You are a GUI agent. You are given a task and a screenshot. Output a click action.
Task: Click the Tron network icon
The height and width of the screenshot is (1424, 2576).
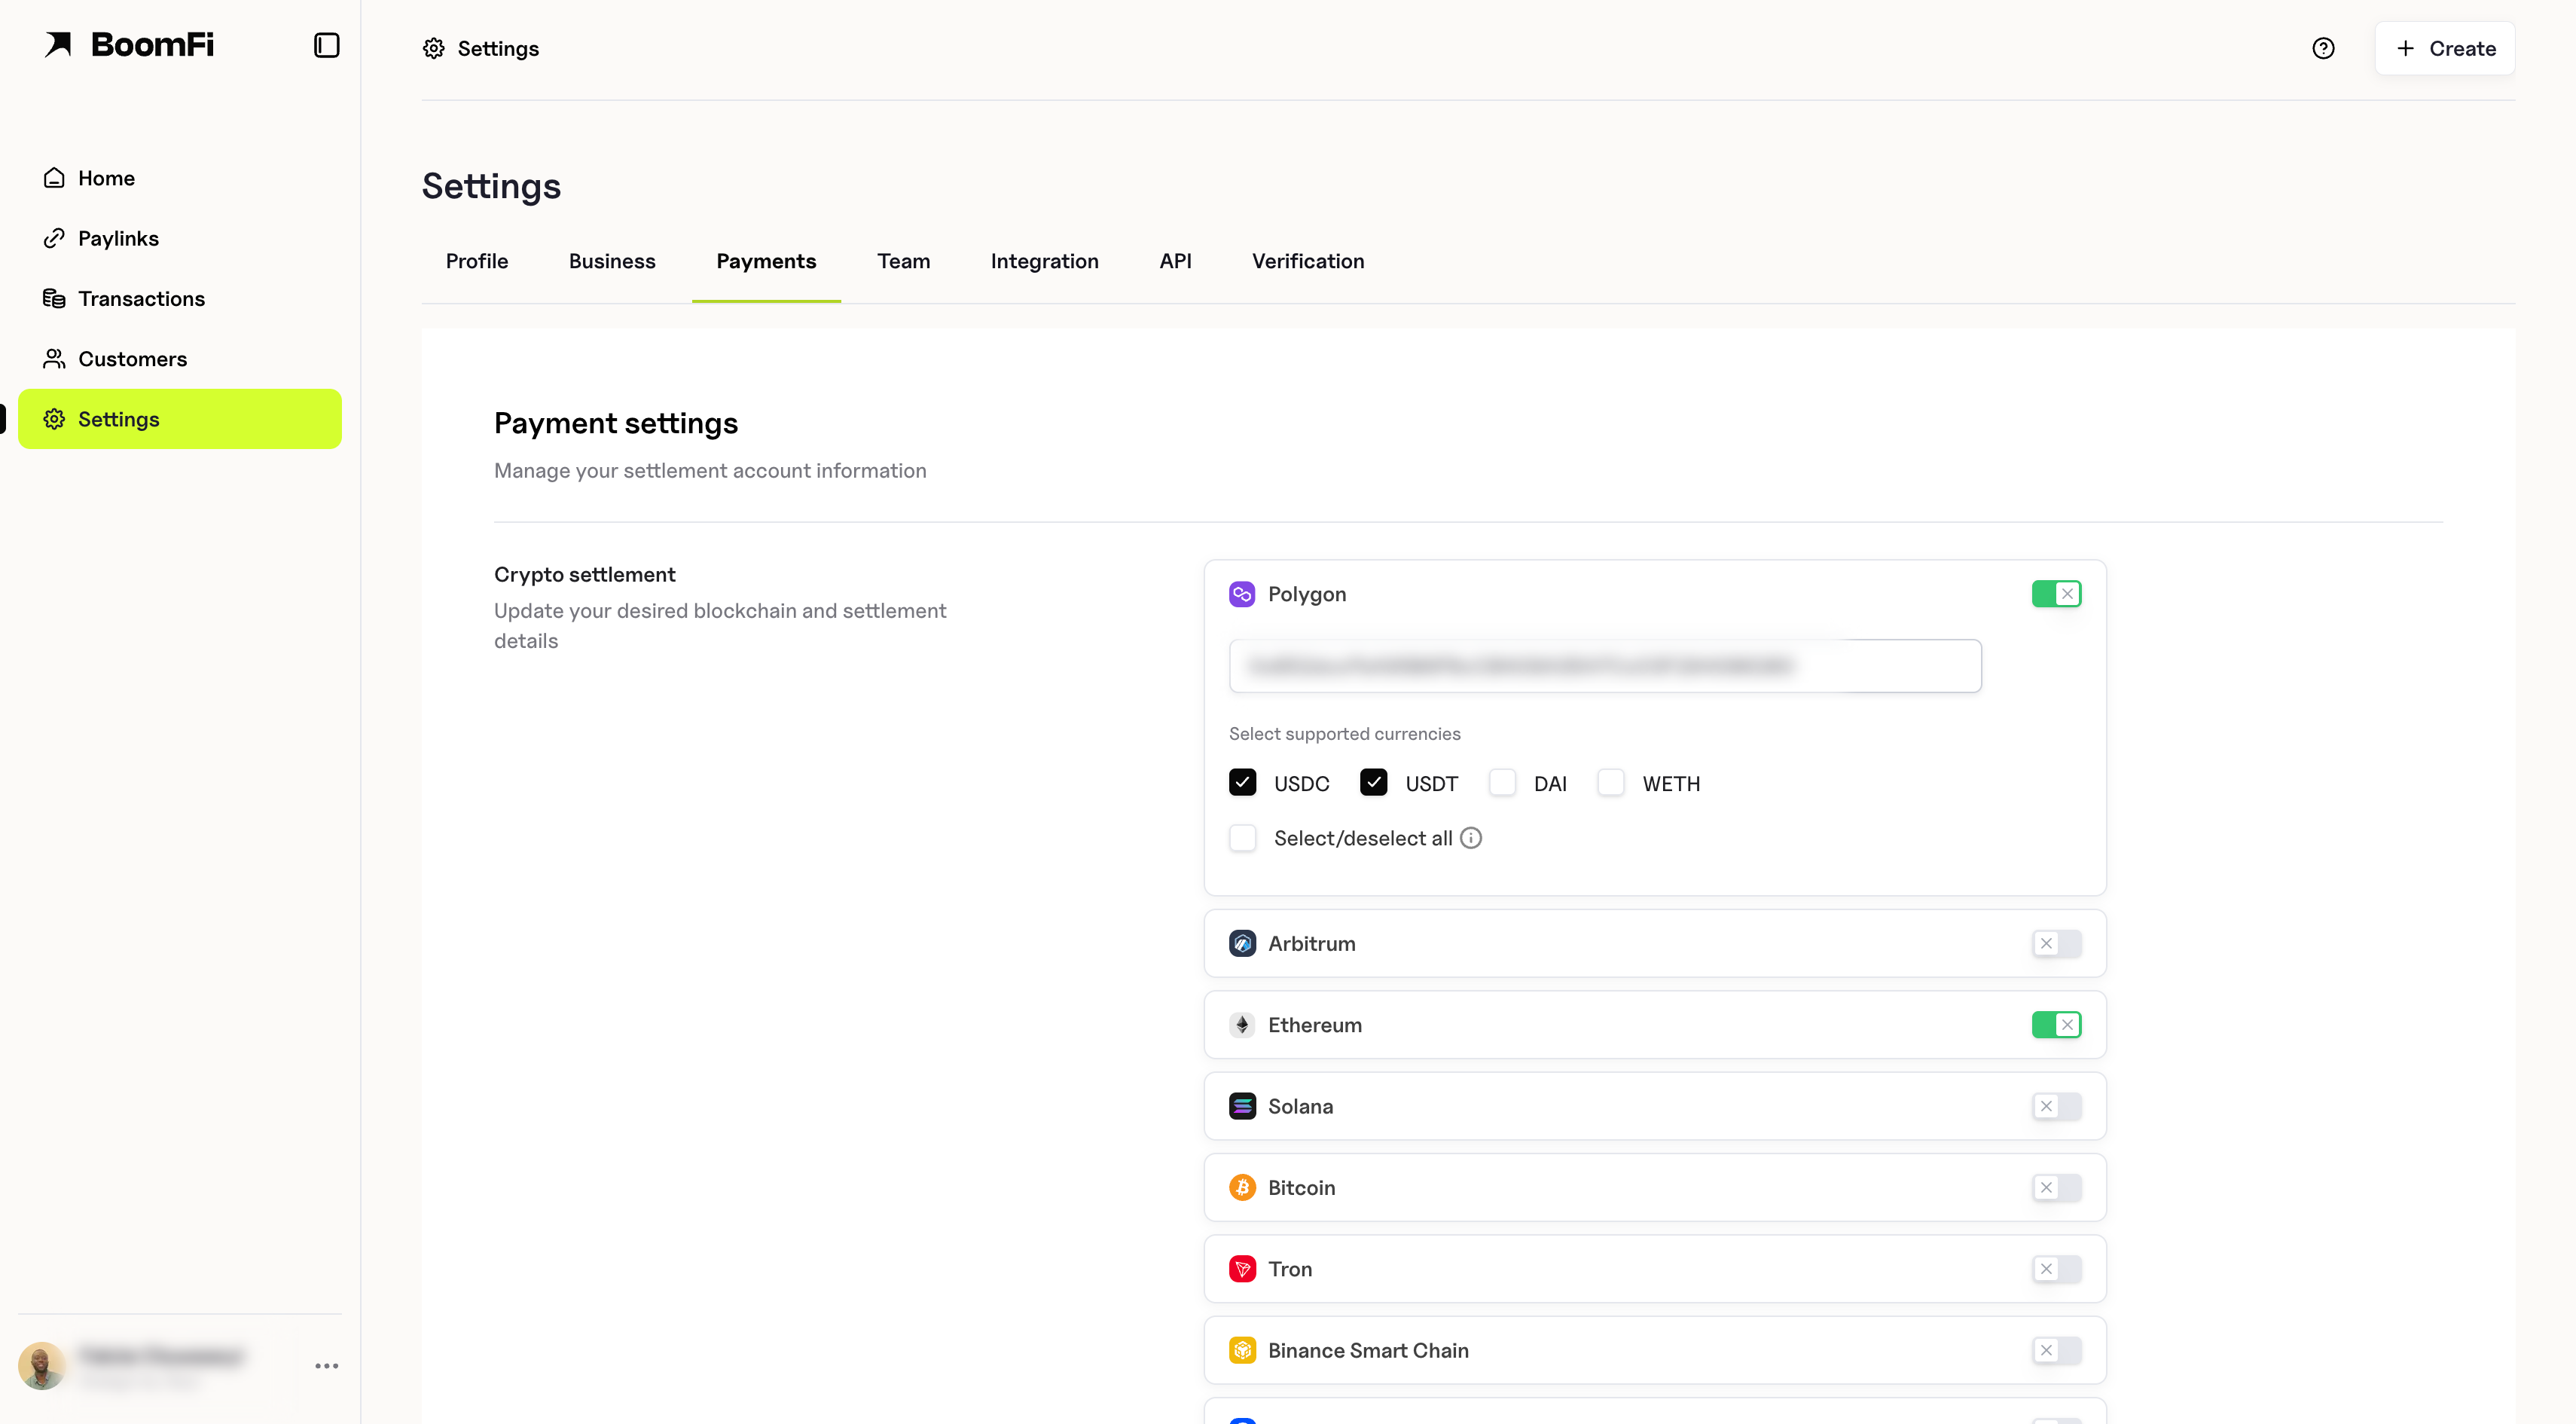click(x=1241, y=1269)
